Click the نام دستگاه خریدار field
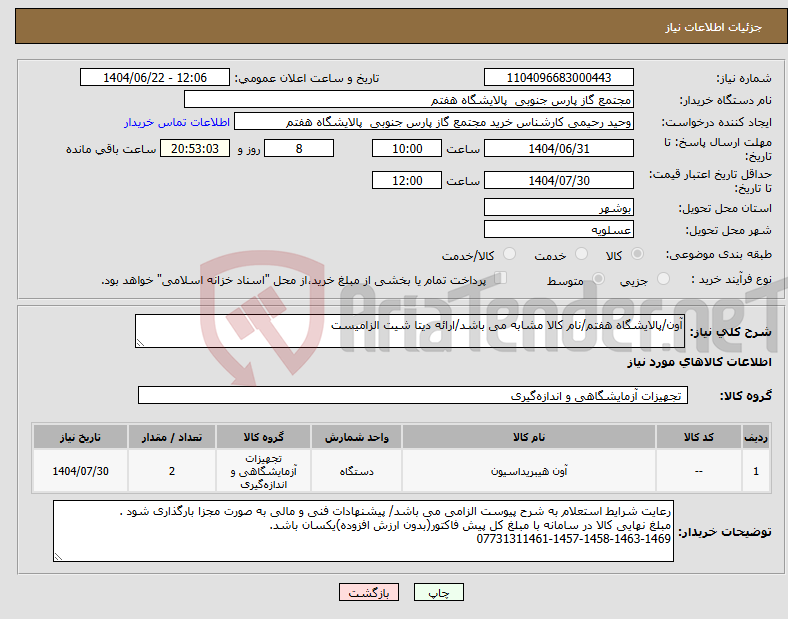The image size is (788, 619). pos(409,99)
